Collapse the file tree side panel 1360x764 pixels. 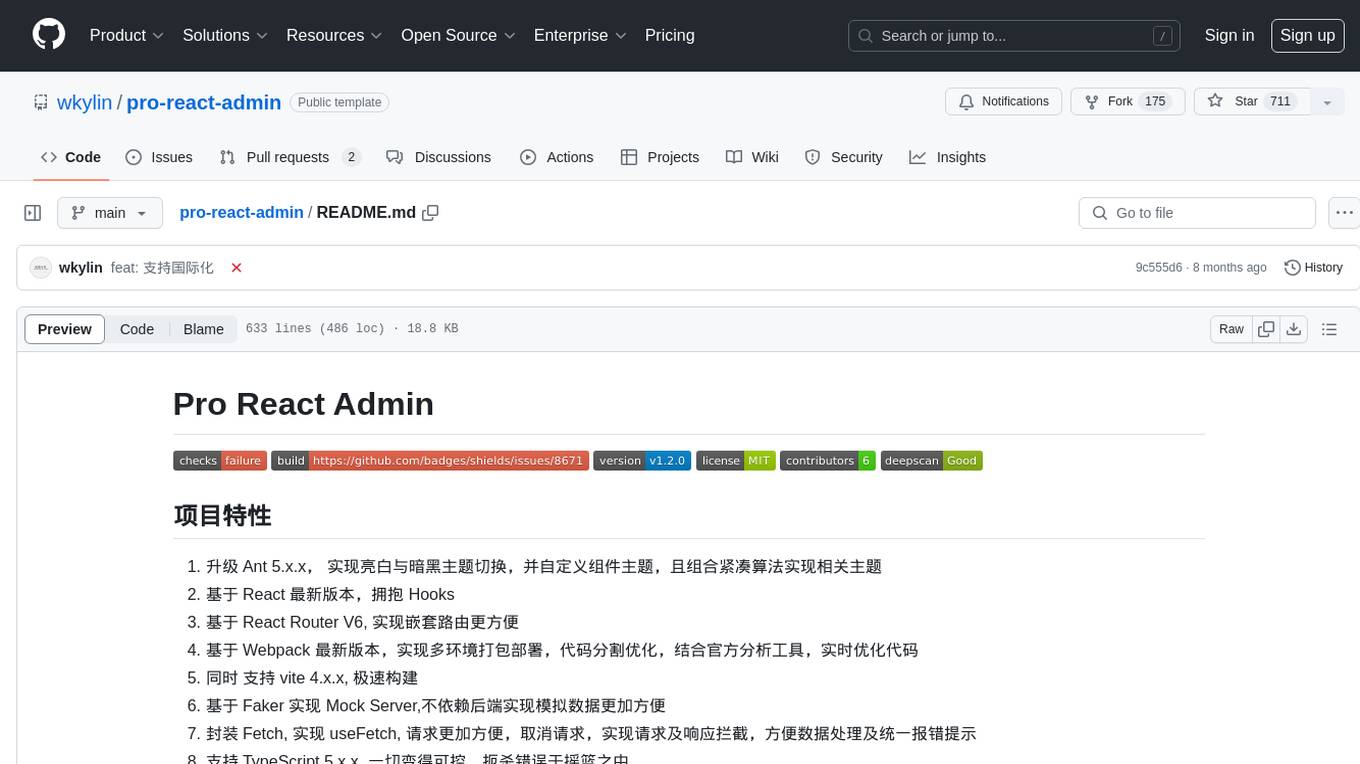(x=33, y=213)
